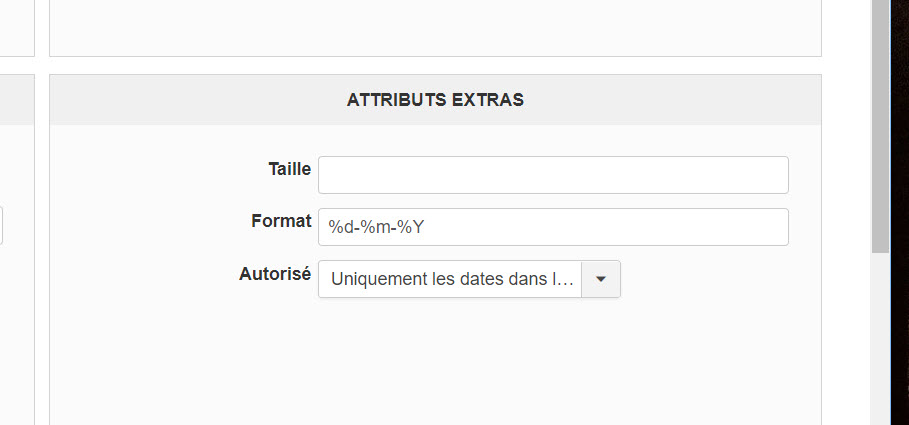Click the Format field containing %d-%m-%Y
Screen dimensions: 909x425
[x=553, y=227]
